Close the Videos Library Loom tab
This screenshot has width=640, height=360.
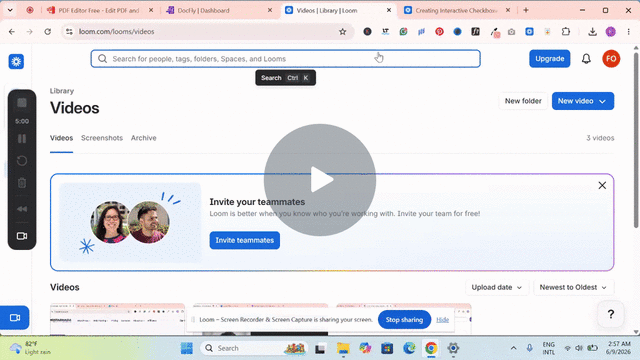(x=389, y=10)
